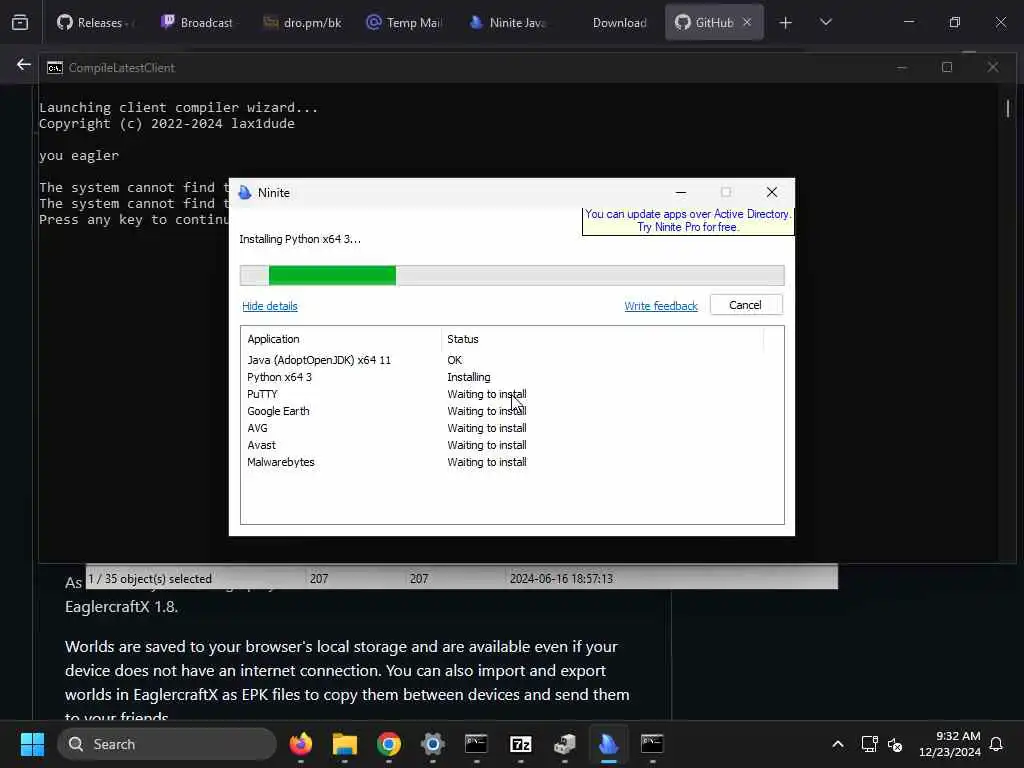The height and width of the screenshot is (768, 1024).
Task: Click the '1 / 35 object(s) selected' status
Action: (150, 579)
